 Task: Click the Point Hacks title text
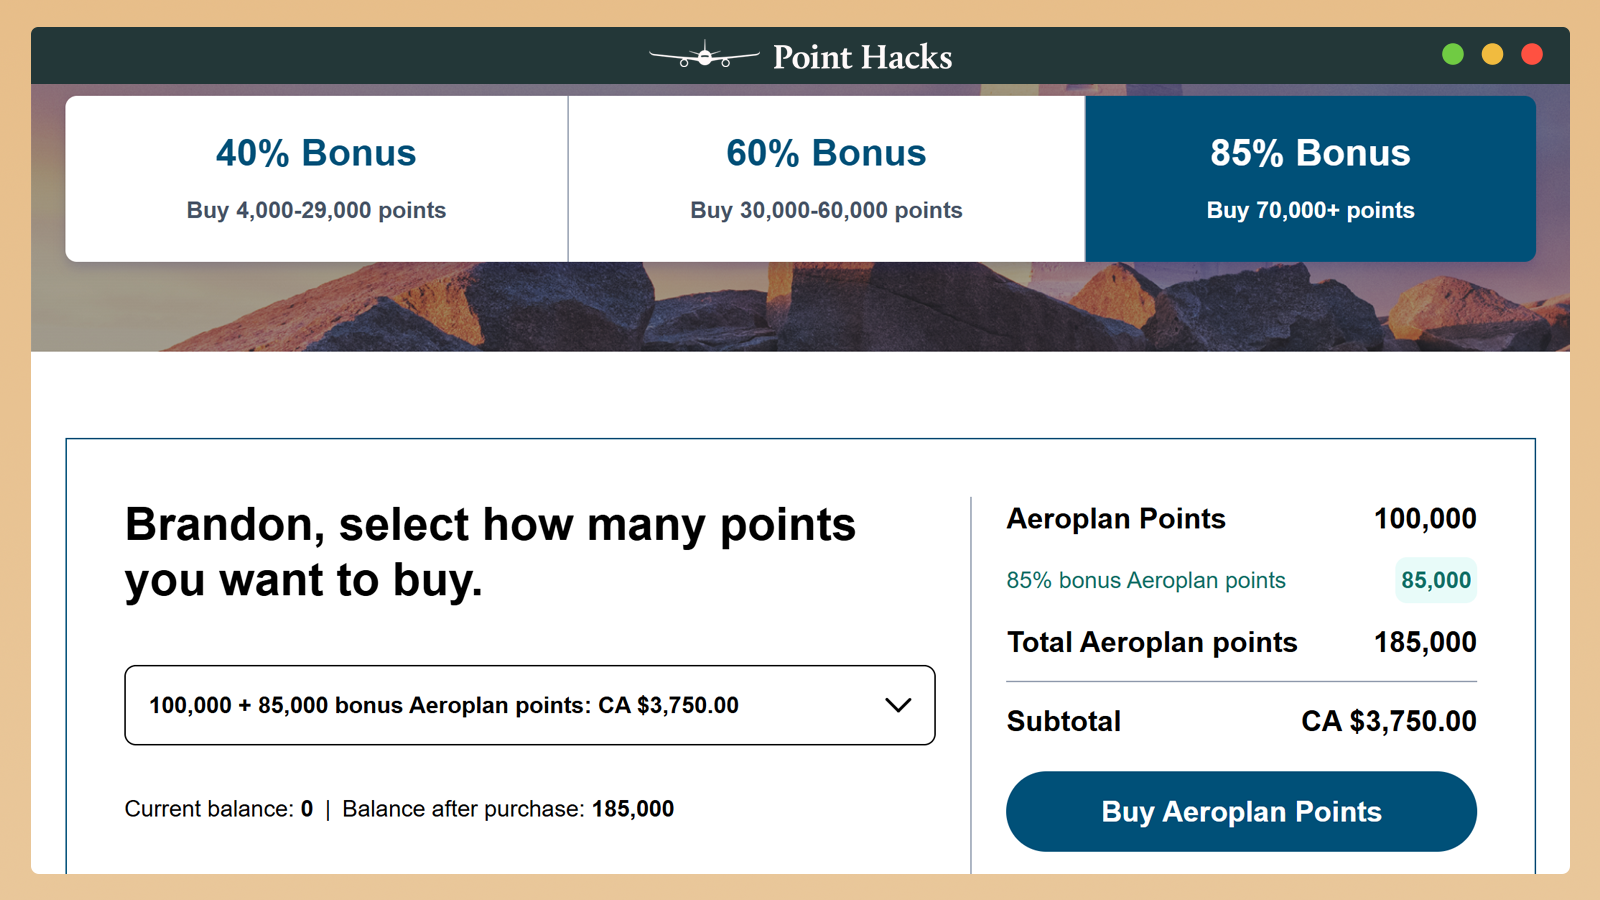(862, 57)
